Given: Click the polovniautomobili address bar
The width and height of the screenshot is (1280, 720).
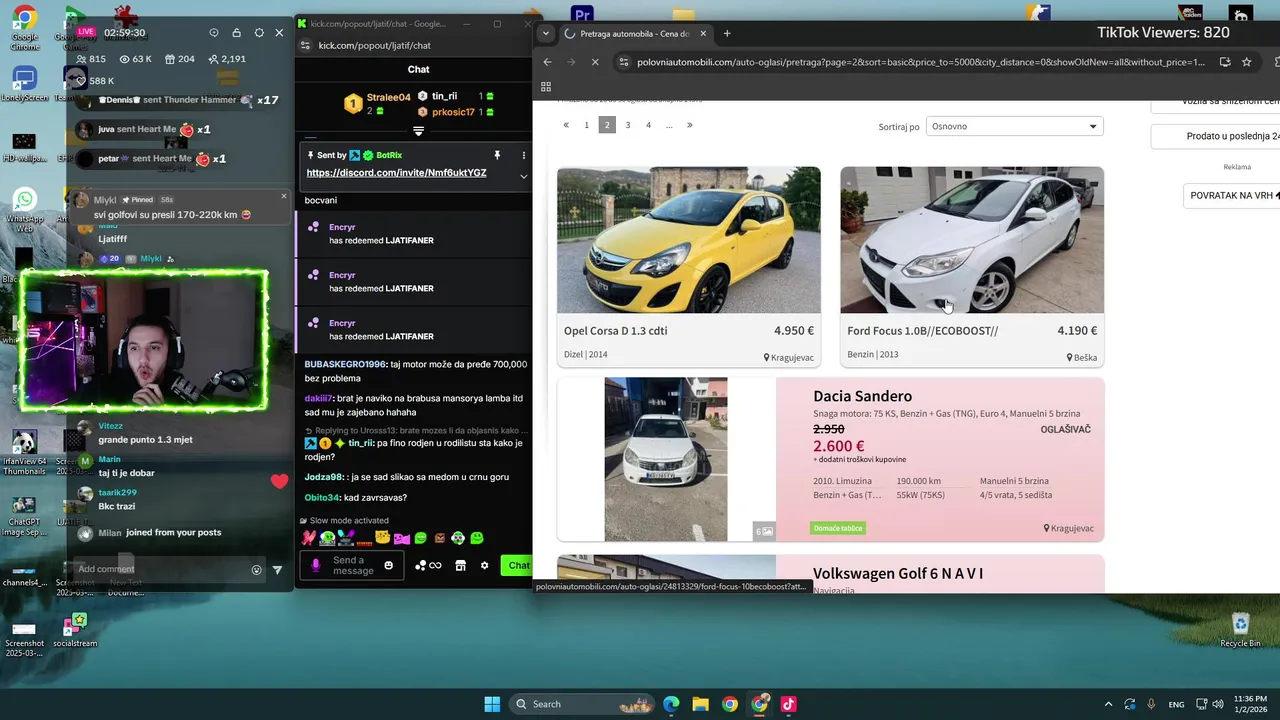Looking at the screenshot, I should (920, 62).
